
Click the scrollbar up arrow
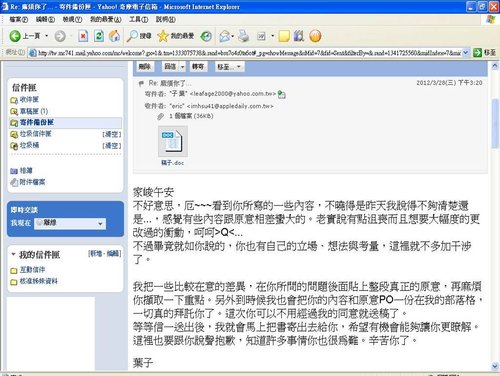tap(495, 66)
